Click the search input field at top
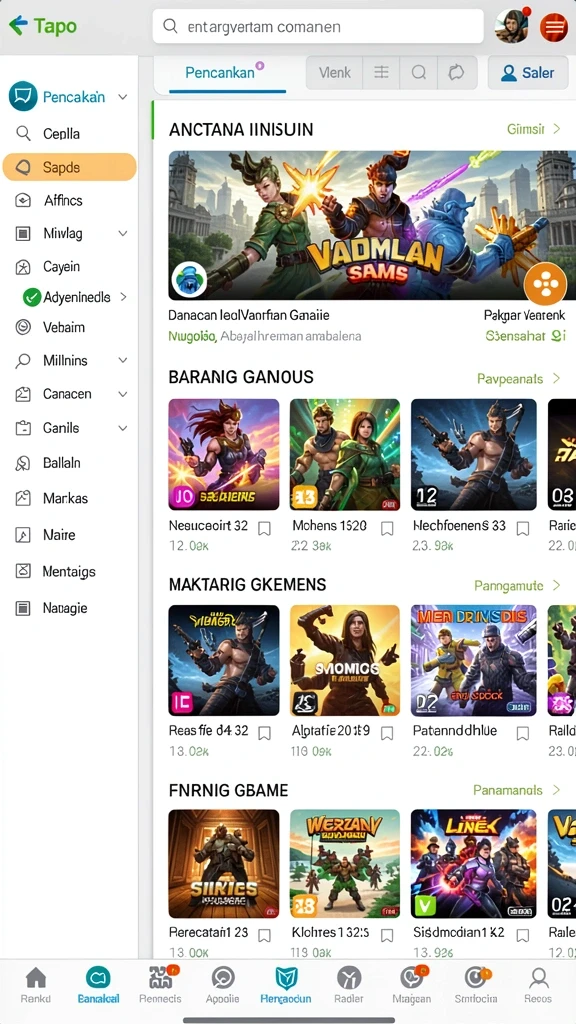 [318, 26]
